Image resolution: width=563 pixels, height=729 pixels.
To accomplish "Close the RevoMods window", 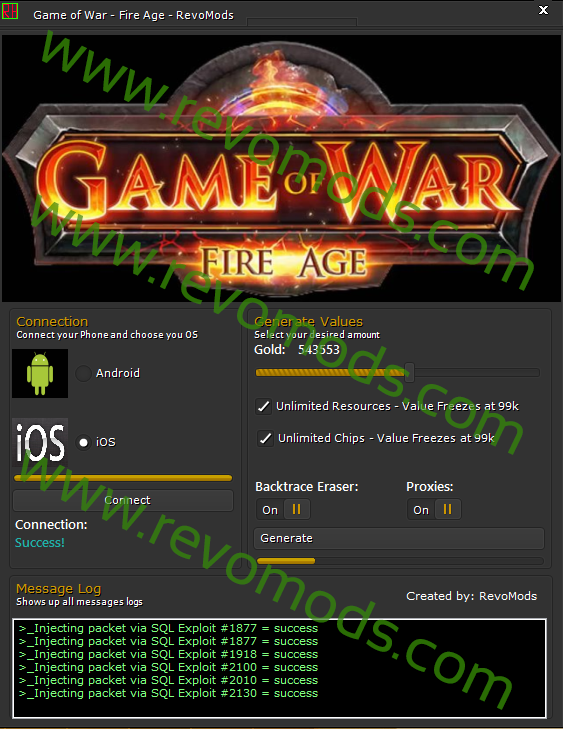I will (543, 10).
